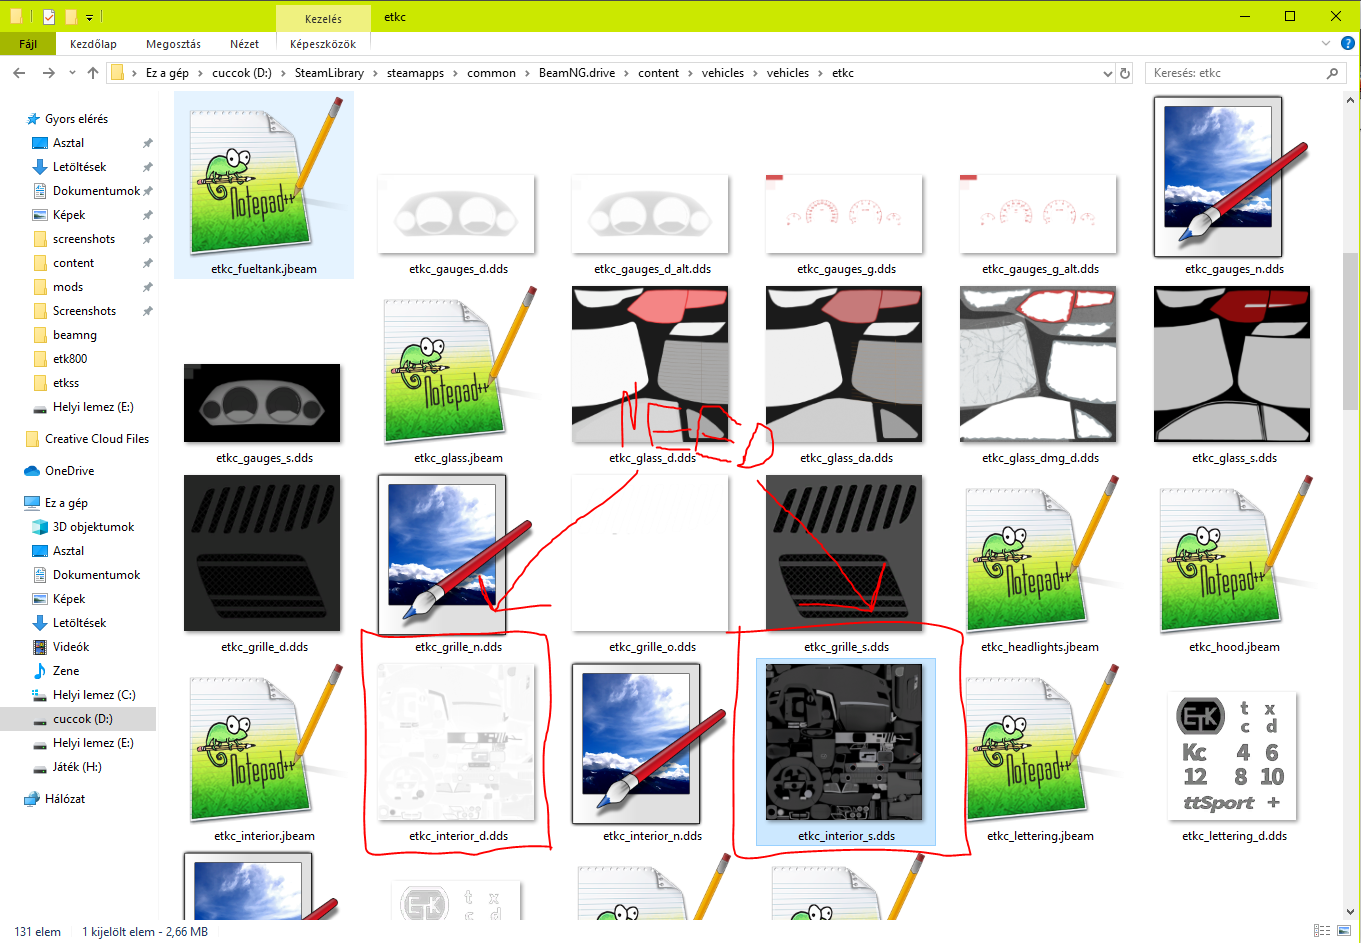The height and width of the screenshot is (943, 1361).
Task: Open the Nézet ribbon tab
Action: click(x=244, y=44)
